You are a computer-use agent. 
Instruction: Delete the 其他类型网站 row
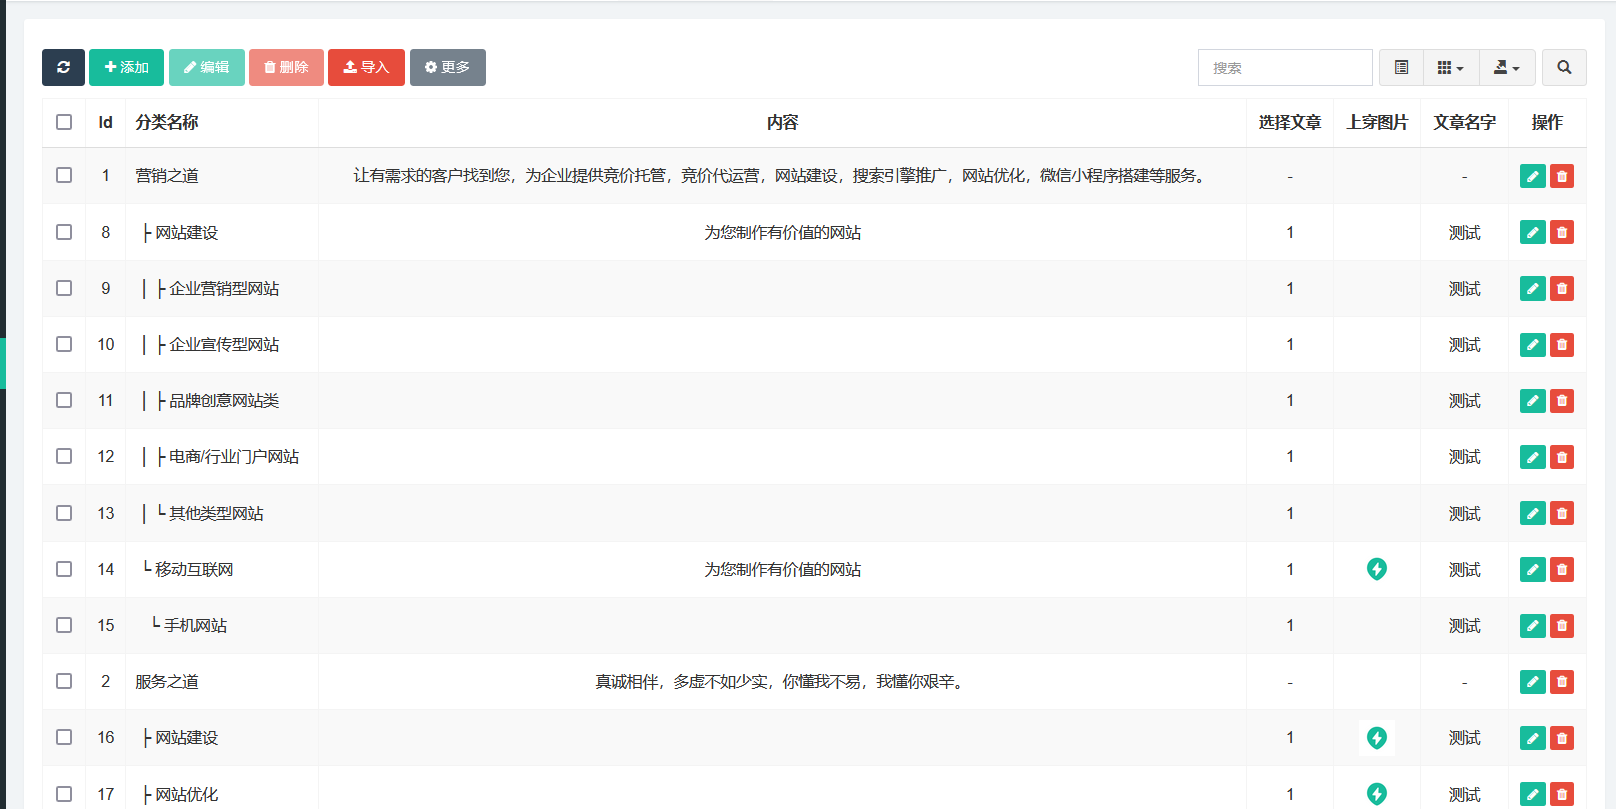pos(1562,513)
